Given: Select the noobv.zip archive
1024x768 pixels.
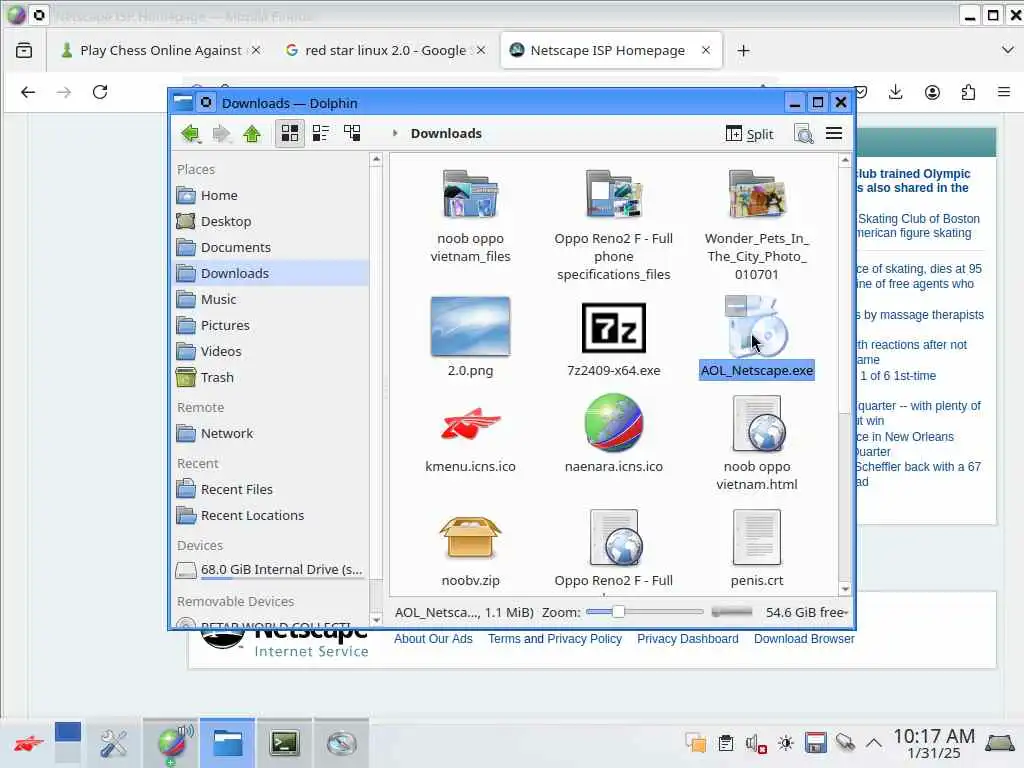Looking at the screenshot, I should (470, 549).
